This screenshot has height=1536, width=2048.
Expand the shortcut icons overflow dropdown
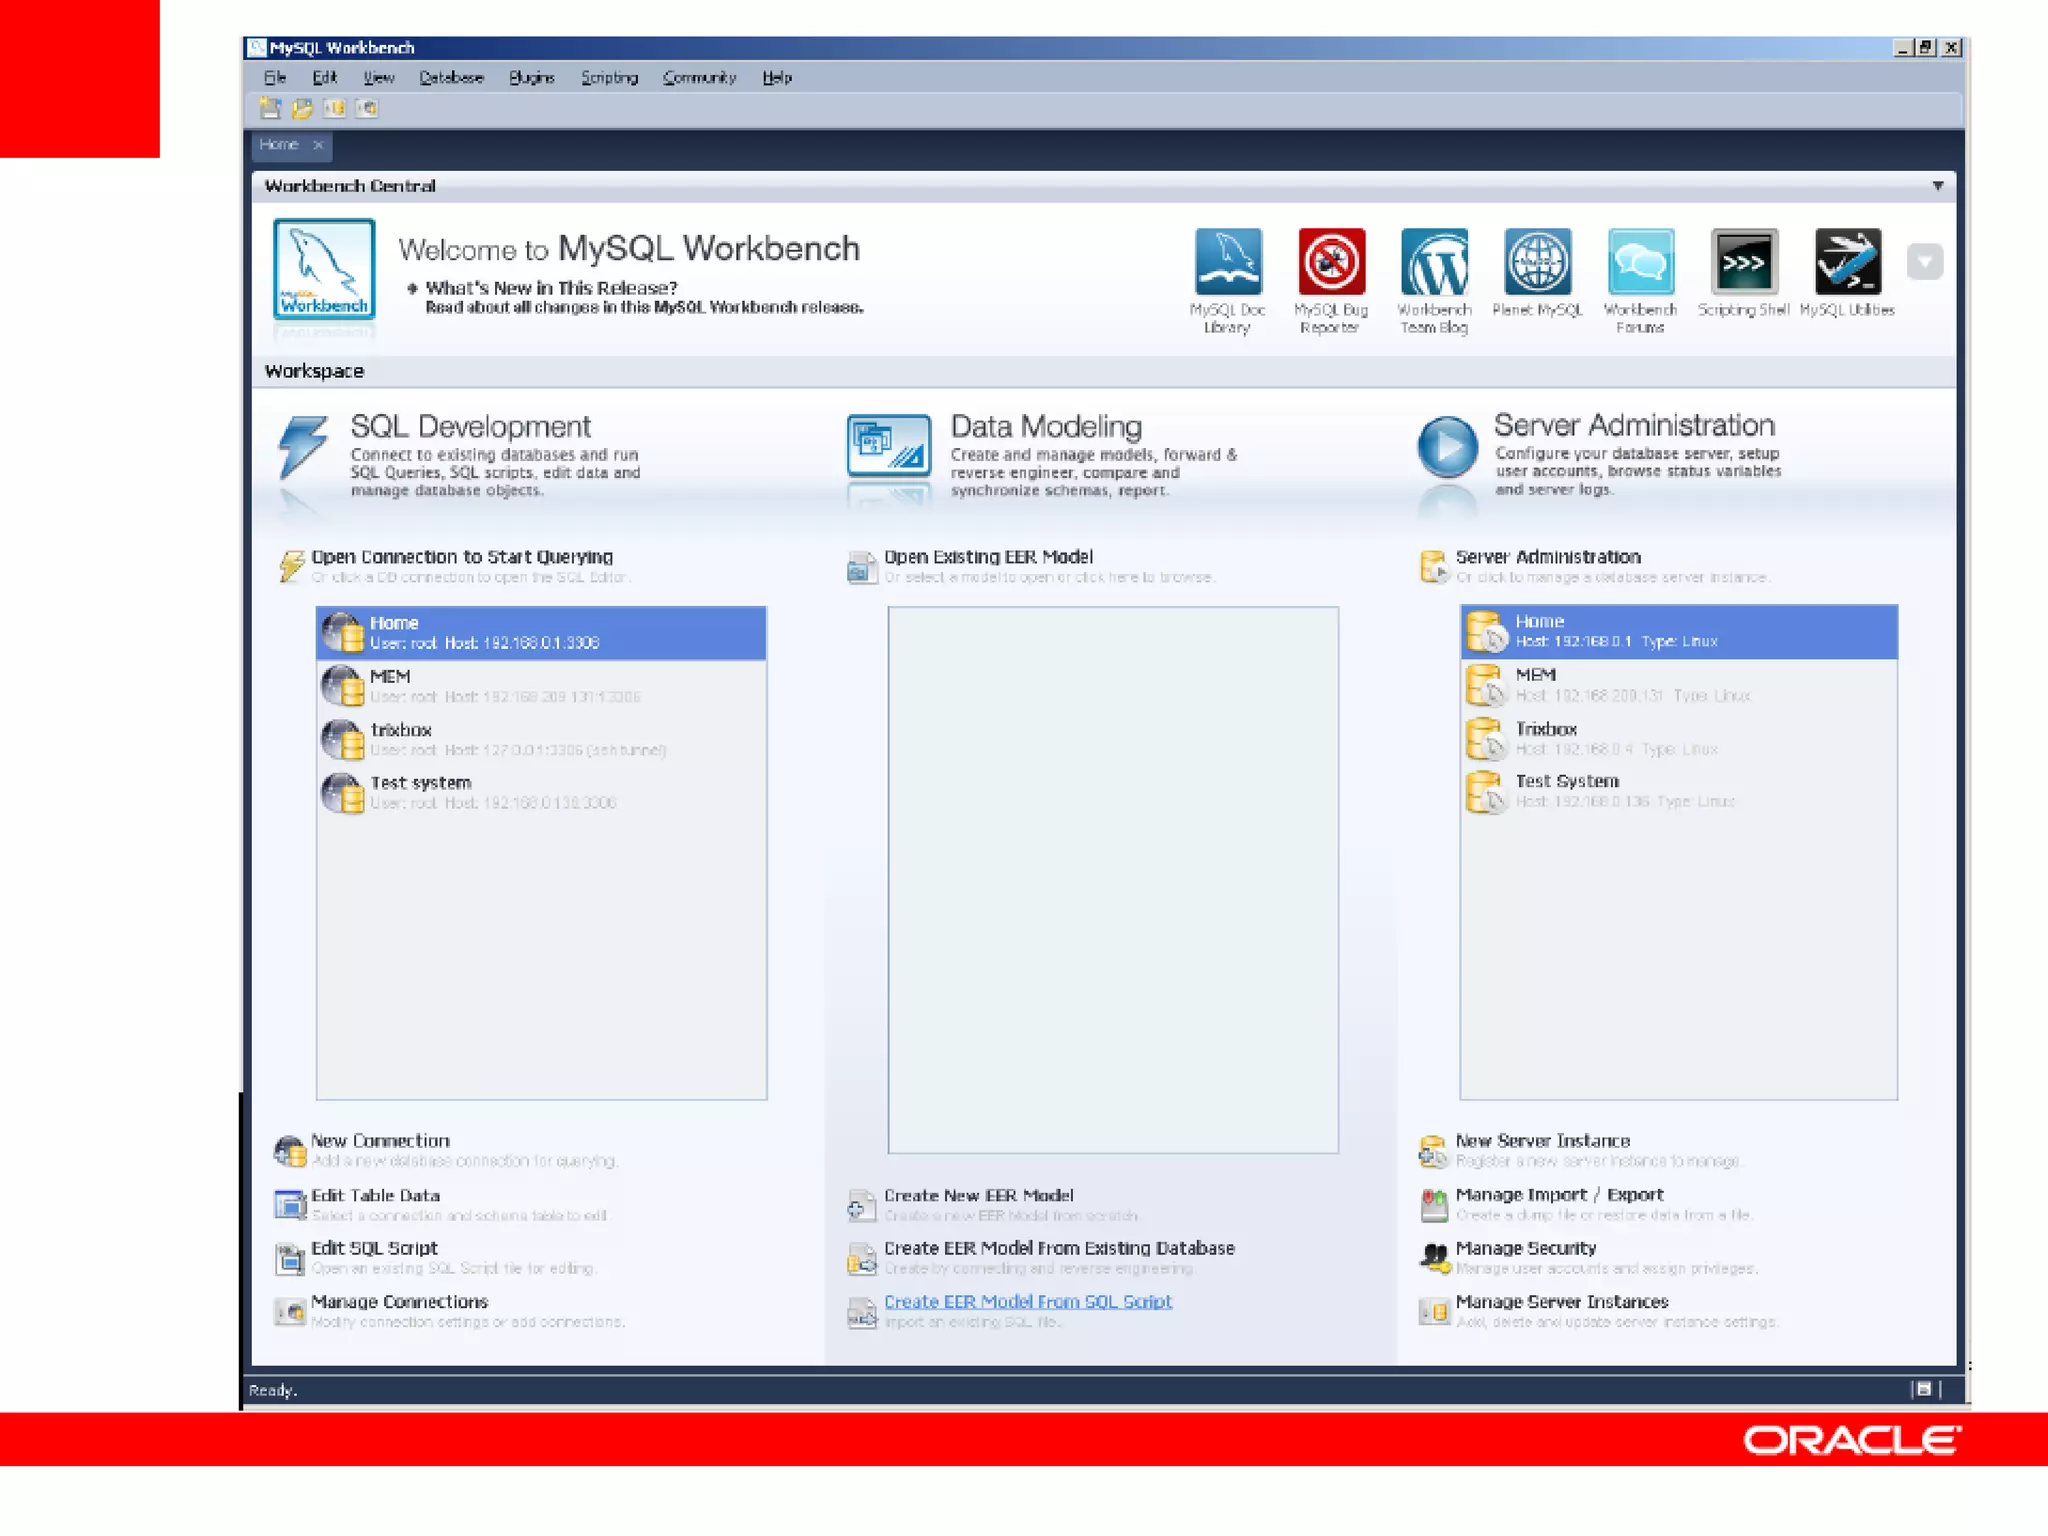click(1924, 262)
